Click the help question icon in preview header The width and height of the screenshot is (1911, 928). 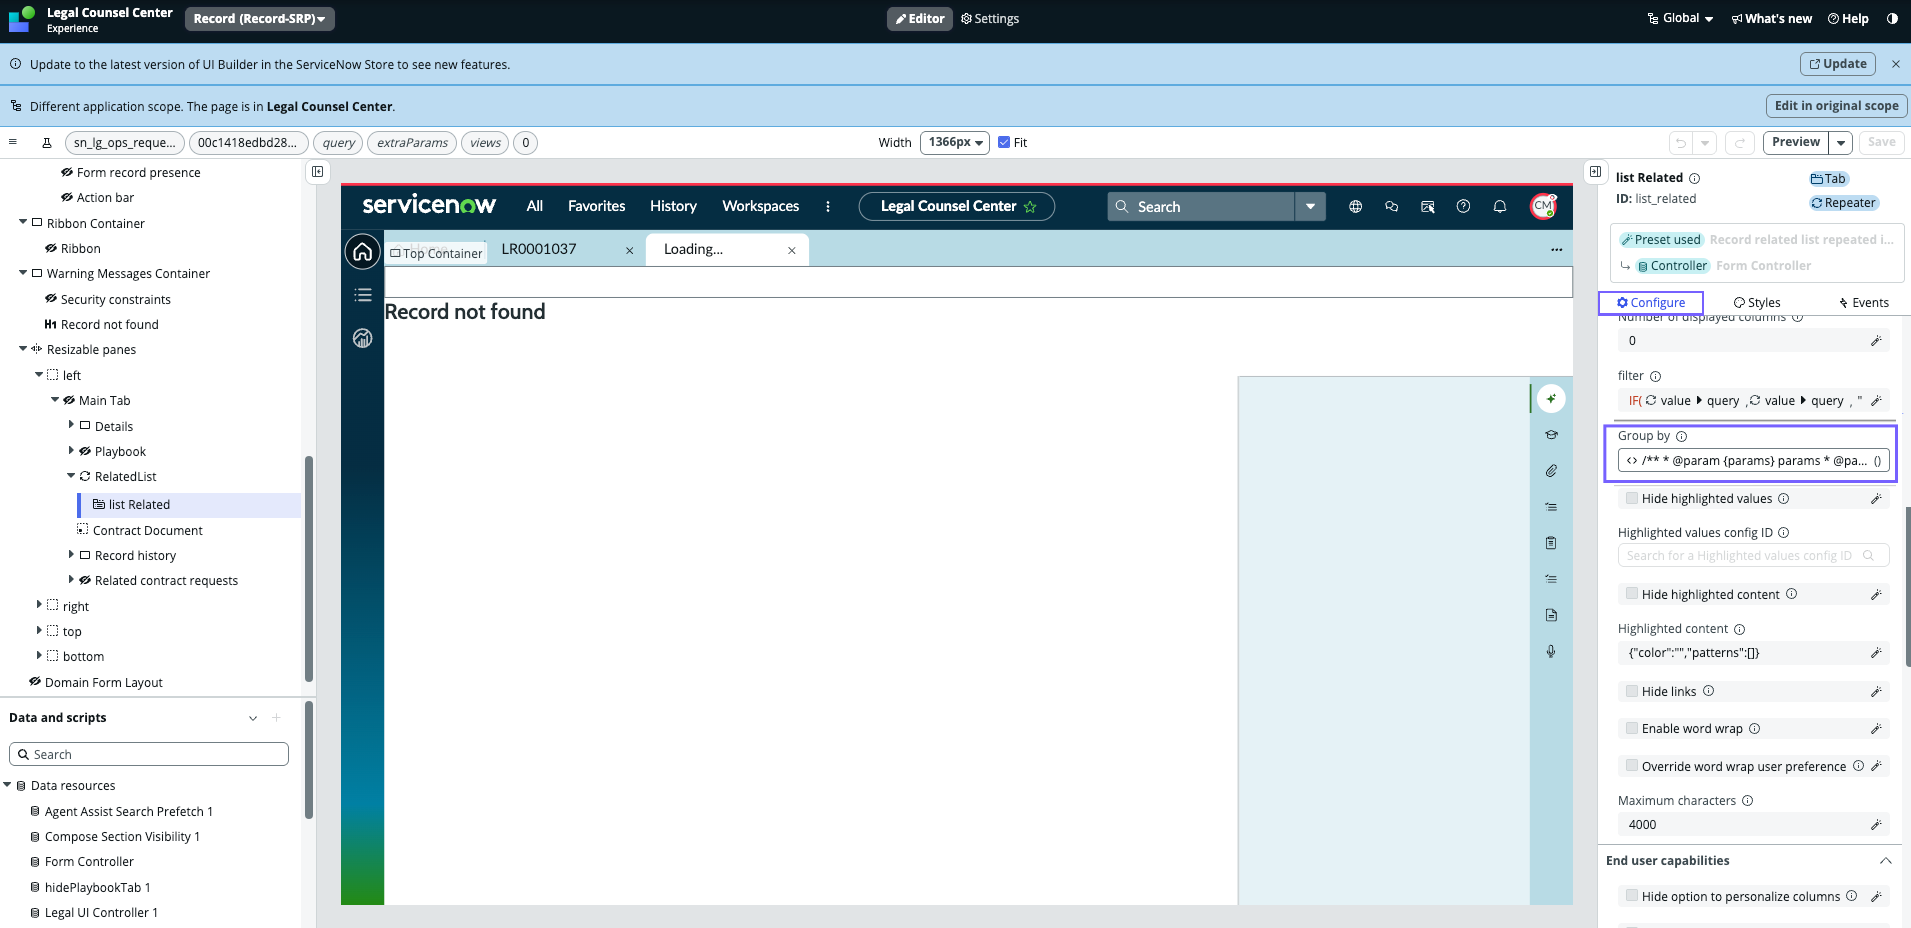click(x=1463, y=206)
